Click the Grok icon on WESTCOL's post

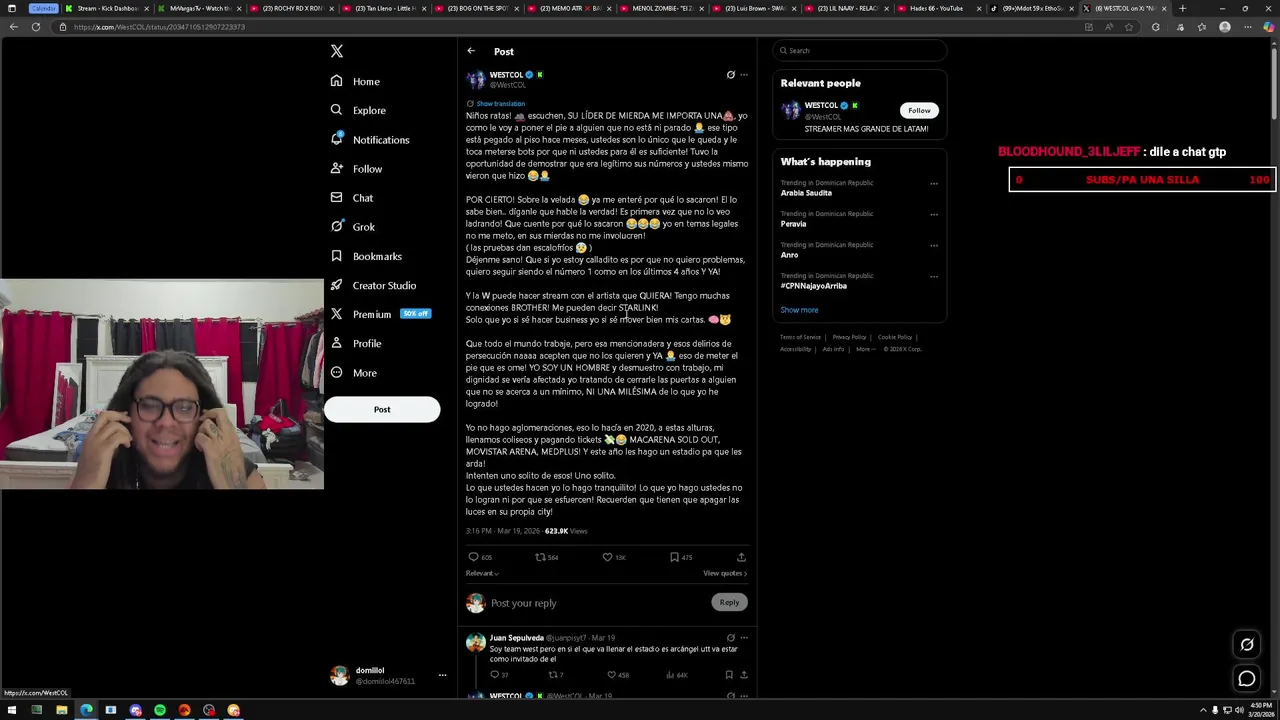[730, 75]
